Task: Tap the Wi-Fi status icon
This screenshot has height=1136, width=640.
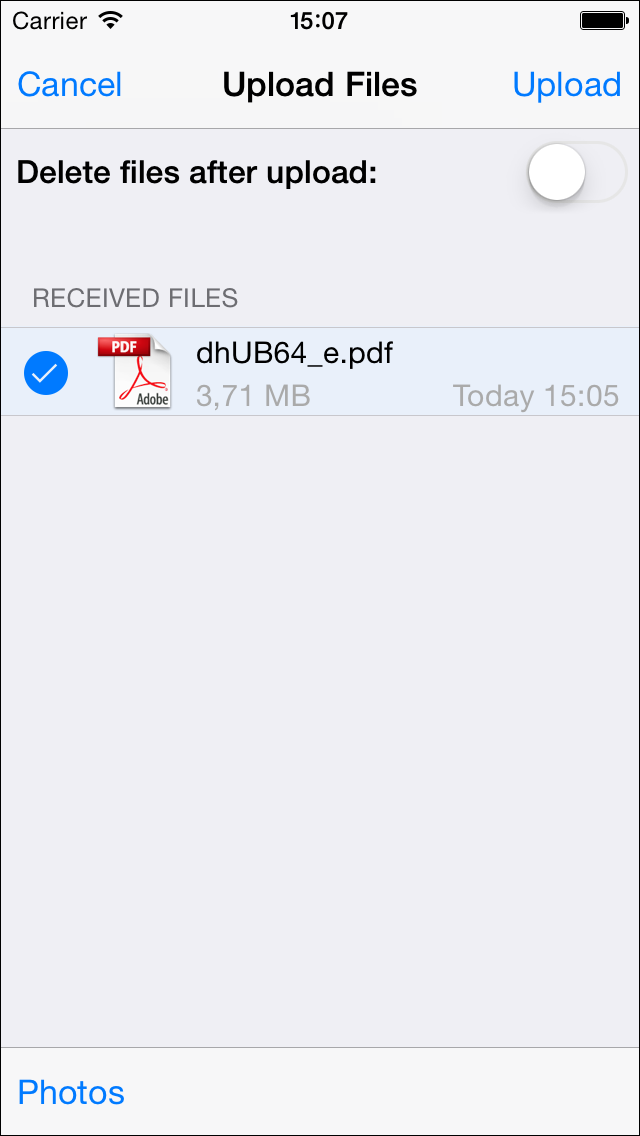Action: tap(110, 20)
